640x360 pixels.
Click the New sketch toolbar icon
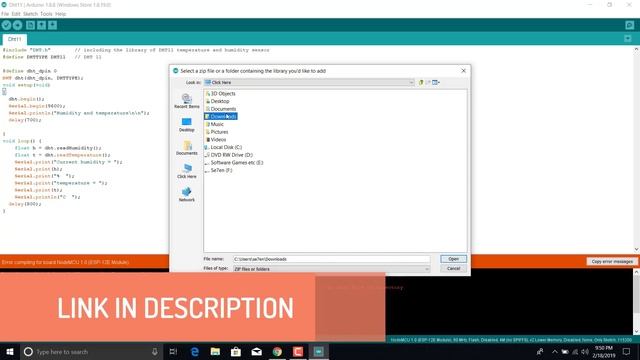tap(30, 25)
